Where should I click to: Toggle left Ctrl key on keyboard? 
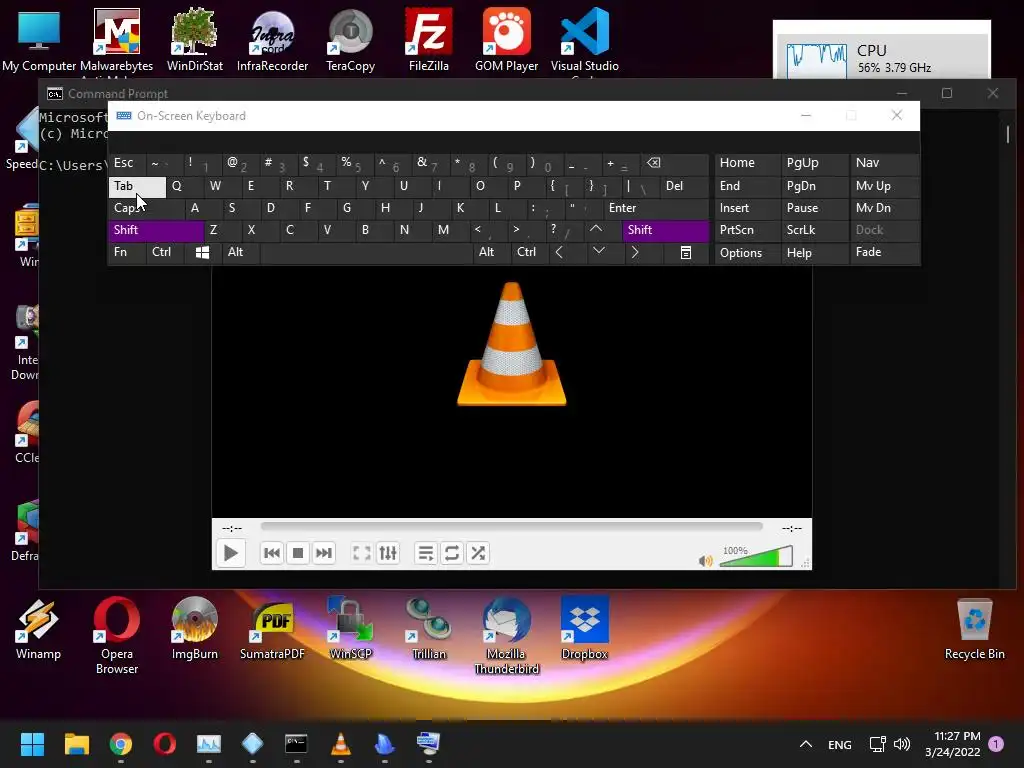tap(166, 252)
